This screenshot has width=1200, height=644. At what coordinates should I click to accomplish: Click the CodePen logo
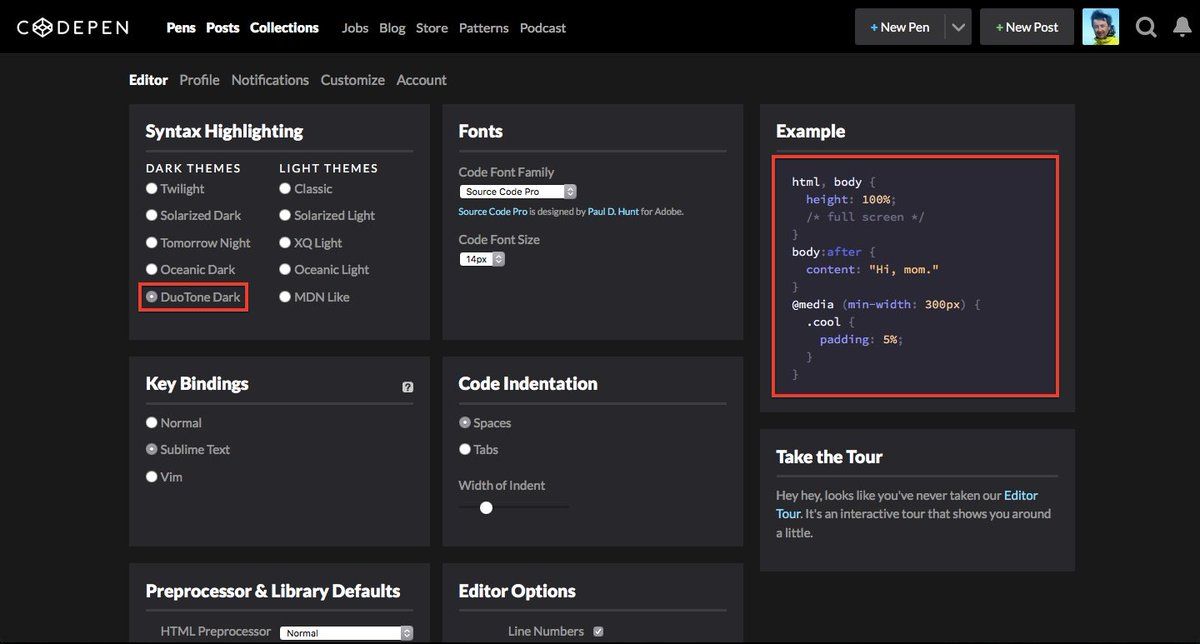point(72,27)
